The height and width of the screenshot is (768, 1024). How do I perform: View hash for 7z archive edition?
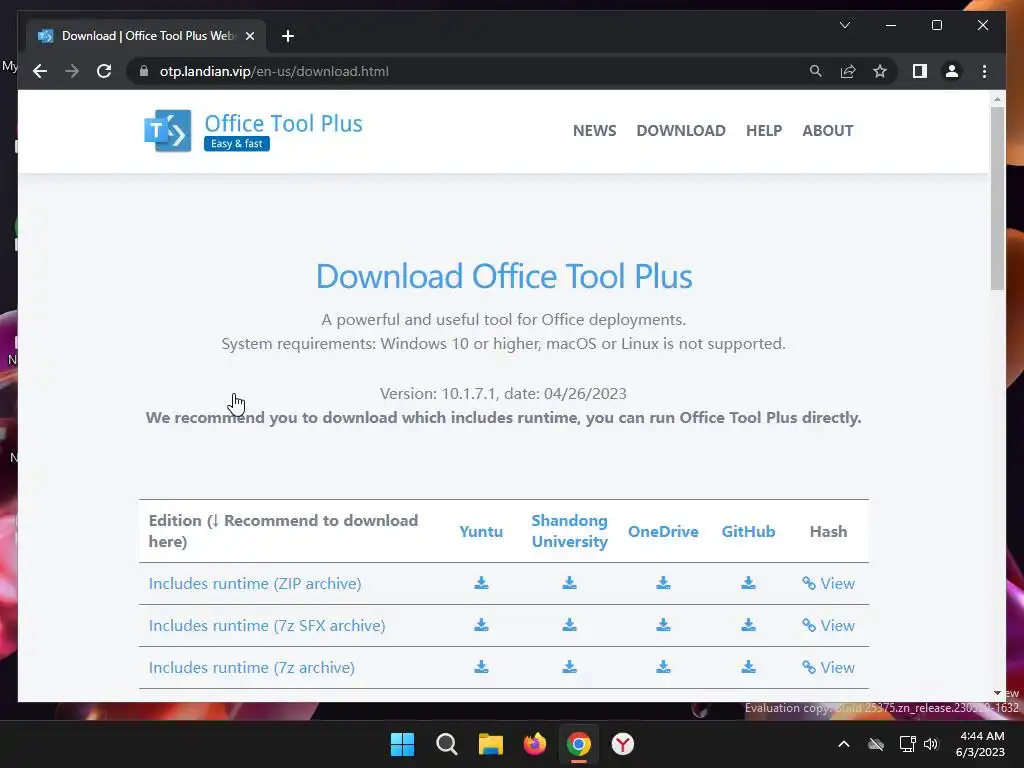tap(828, 667)
